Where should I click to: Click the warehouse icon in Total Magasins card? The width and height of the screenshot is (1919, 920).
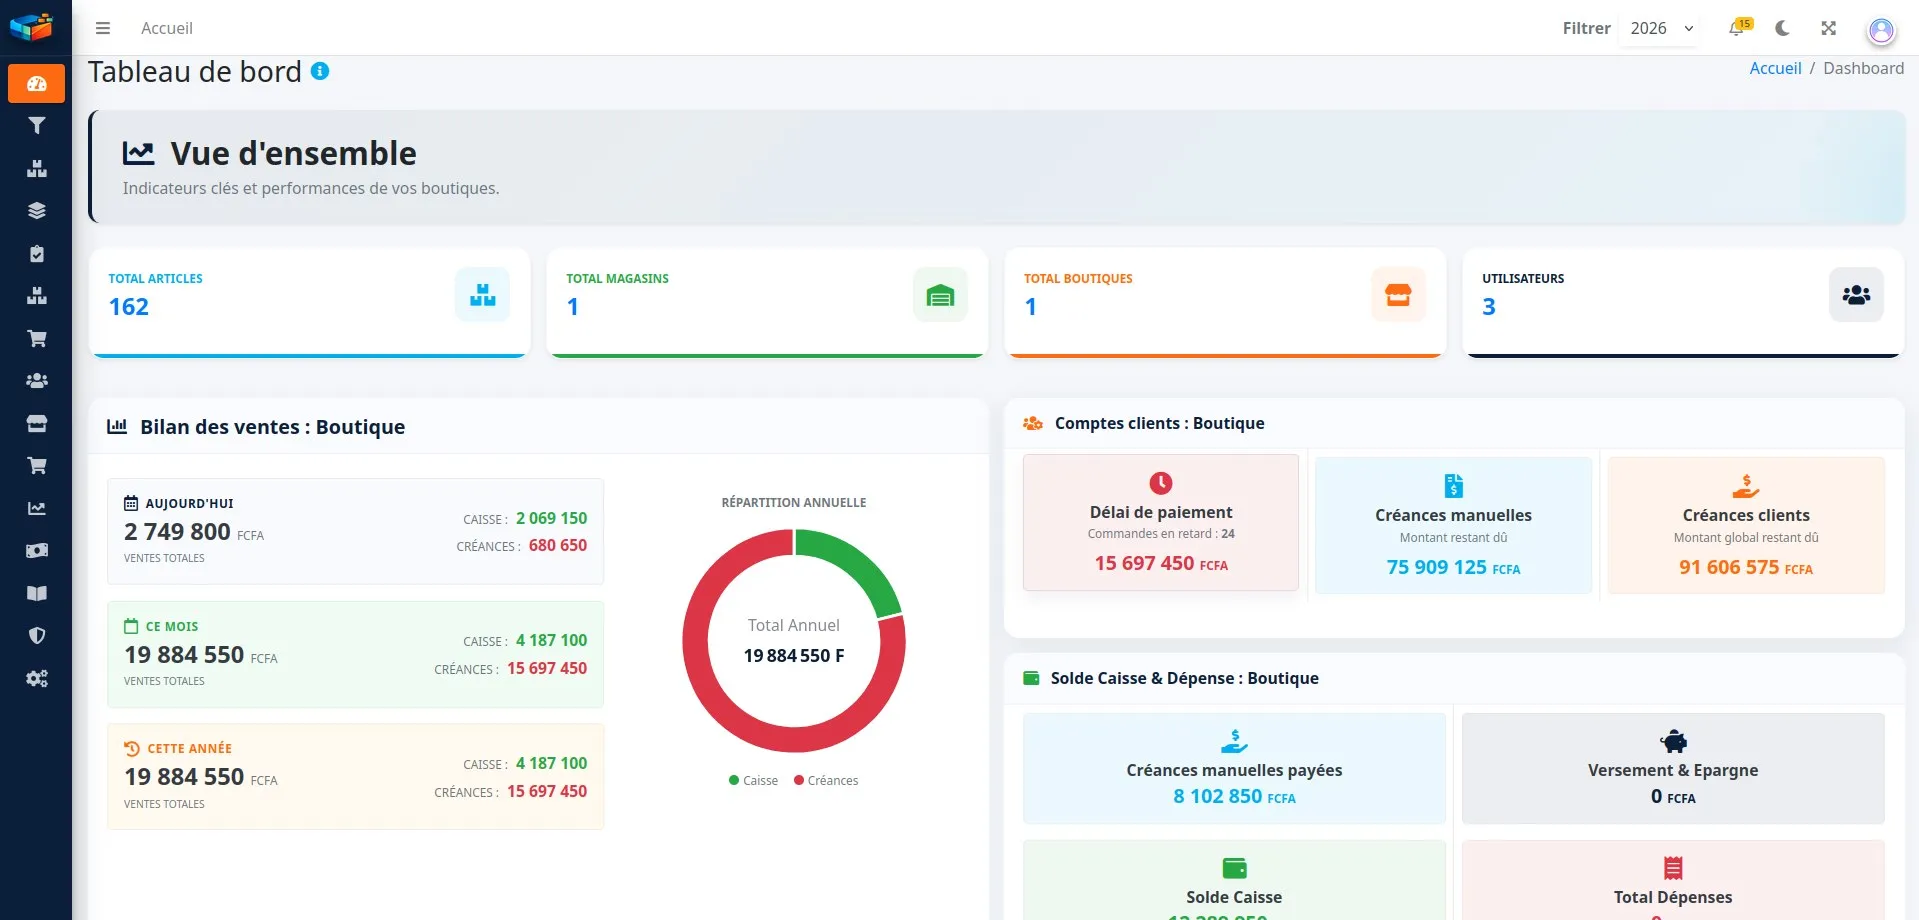[x=940, y=295]
